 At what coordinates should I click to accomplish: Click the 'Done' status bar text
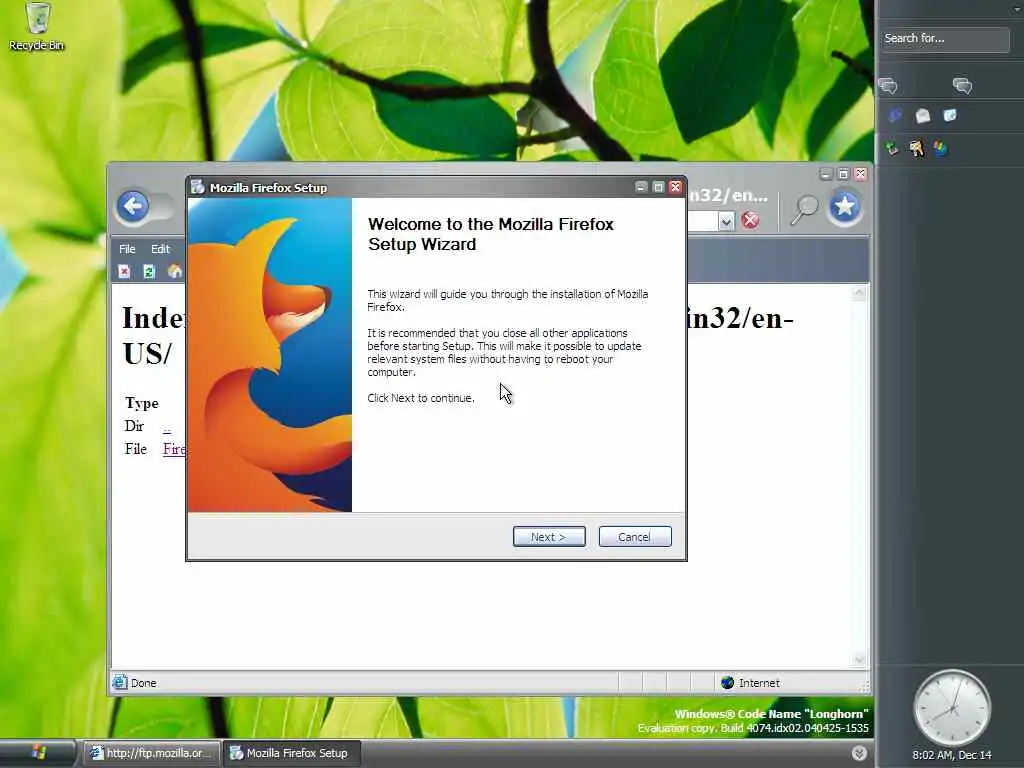pos(144,683)
